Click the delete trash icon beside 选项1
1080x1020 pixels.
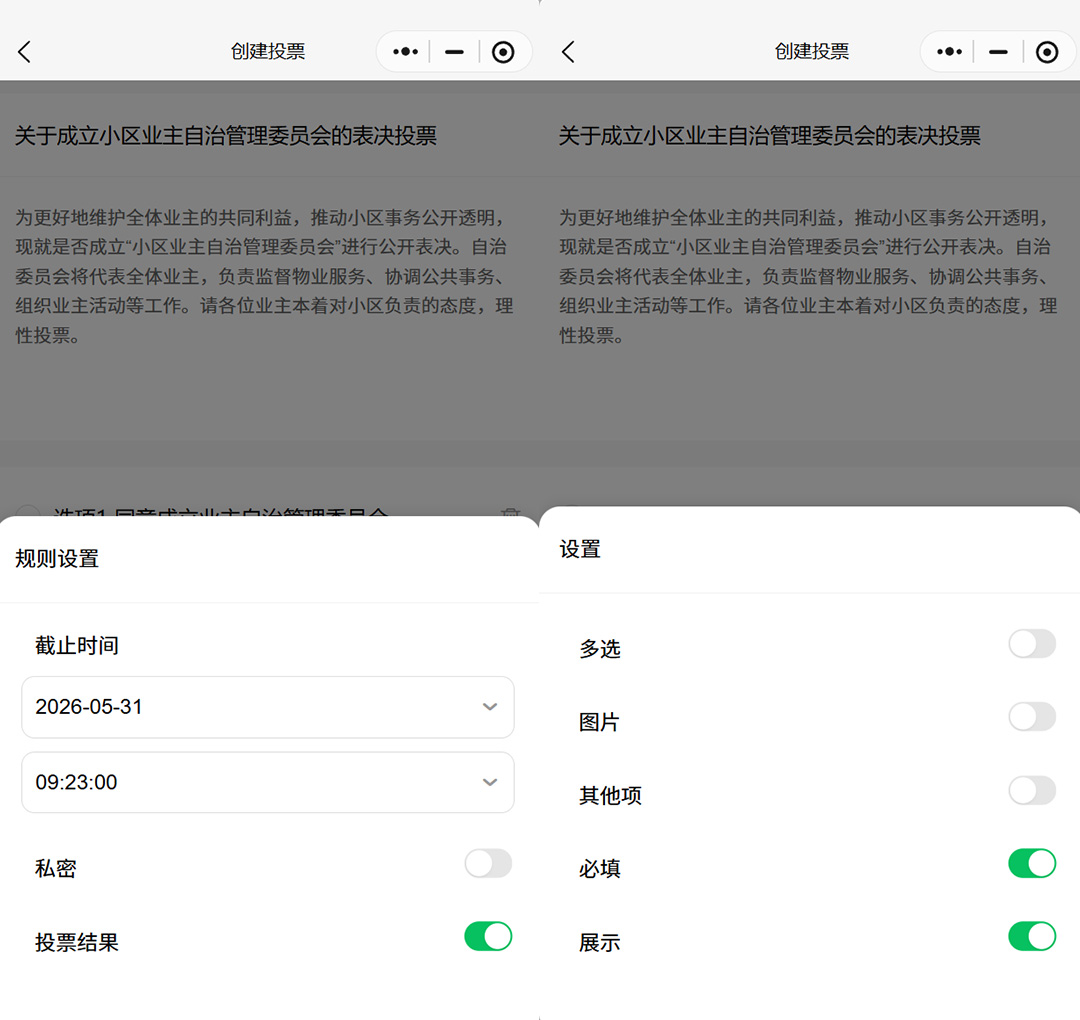click(x=511, y=513)
